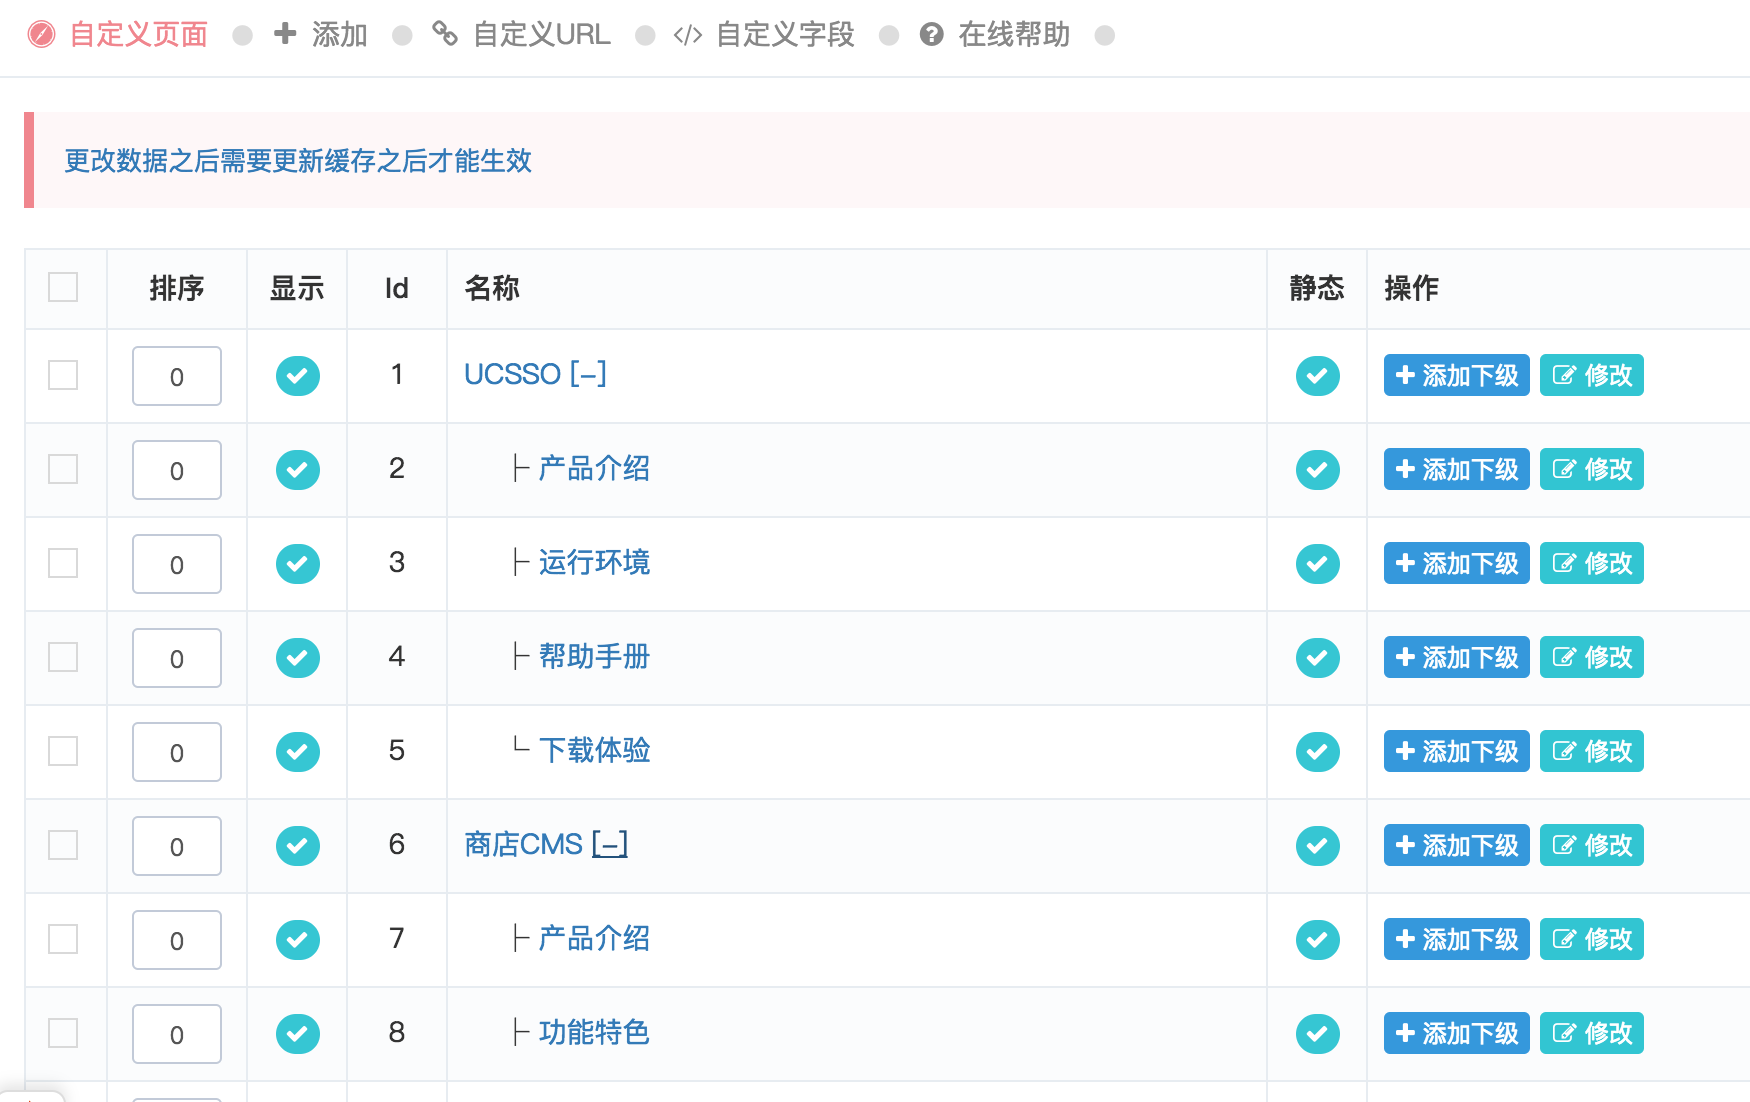Focus the sort order field for UCSSO

[177, 376]
